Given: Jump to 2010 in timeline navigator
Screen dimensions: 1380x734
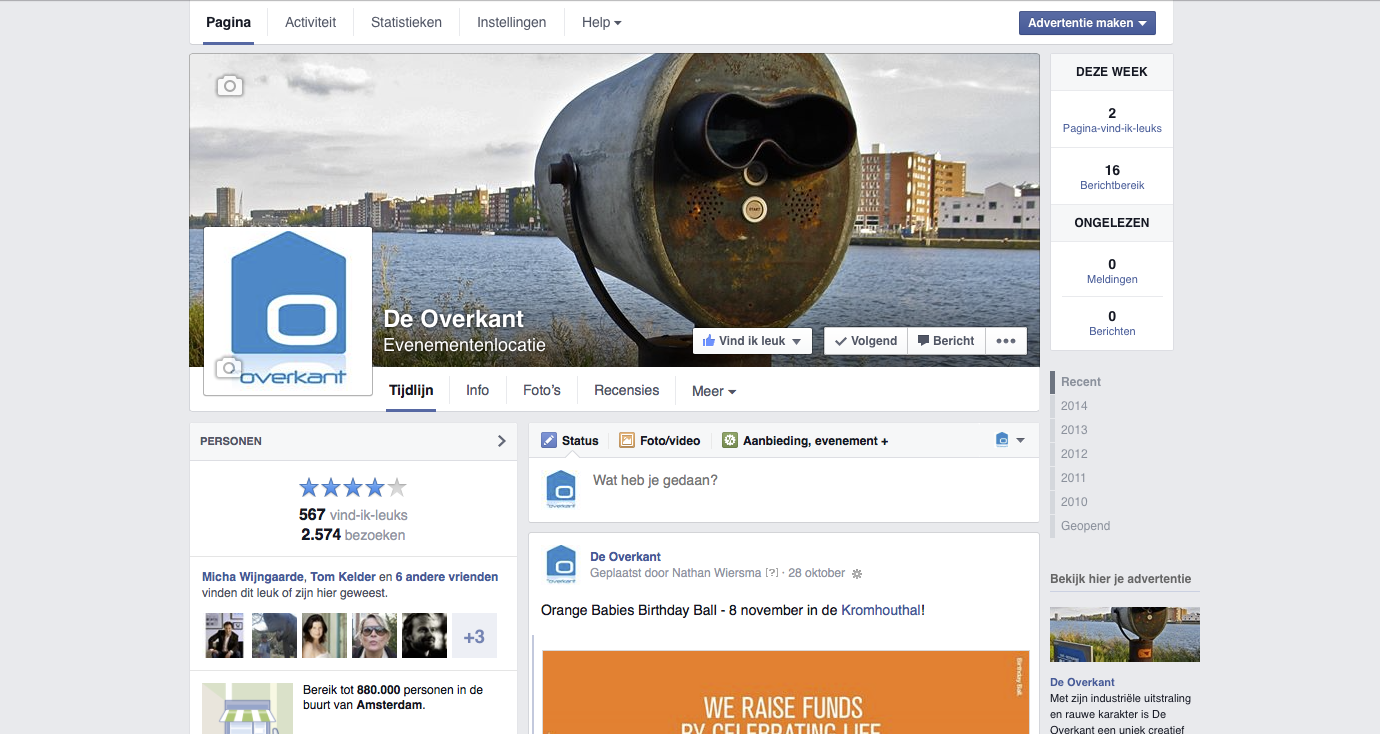Looking at the screenshot, I should click(x=1074, y=502).
